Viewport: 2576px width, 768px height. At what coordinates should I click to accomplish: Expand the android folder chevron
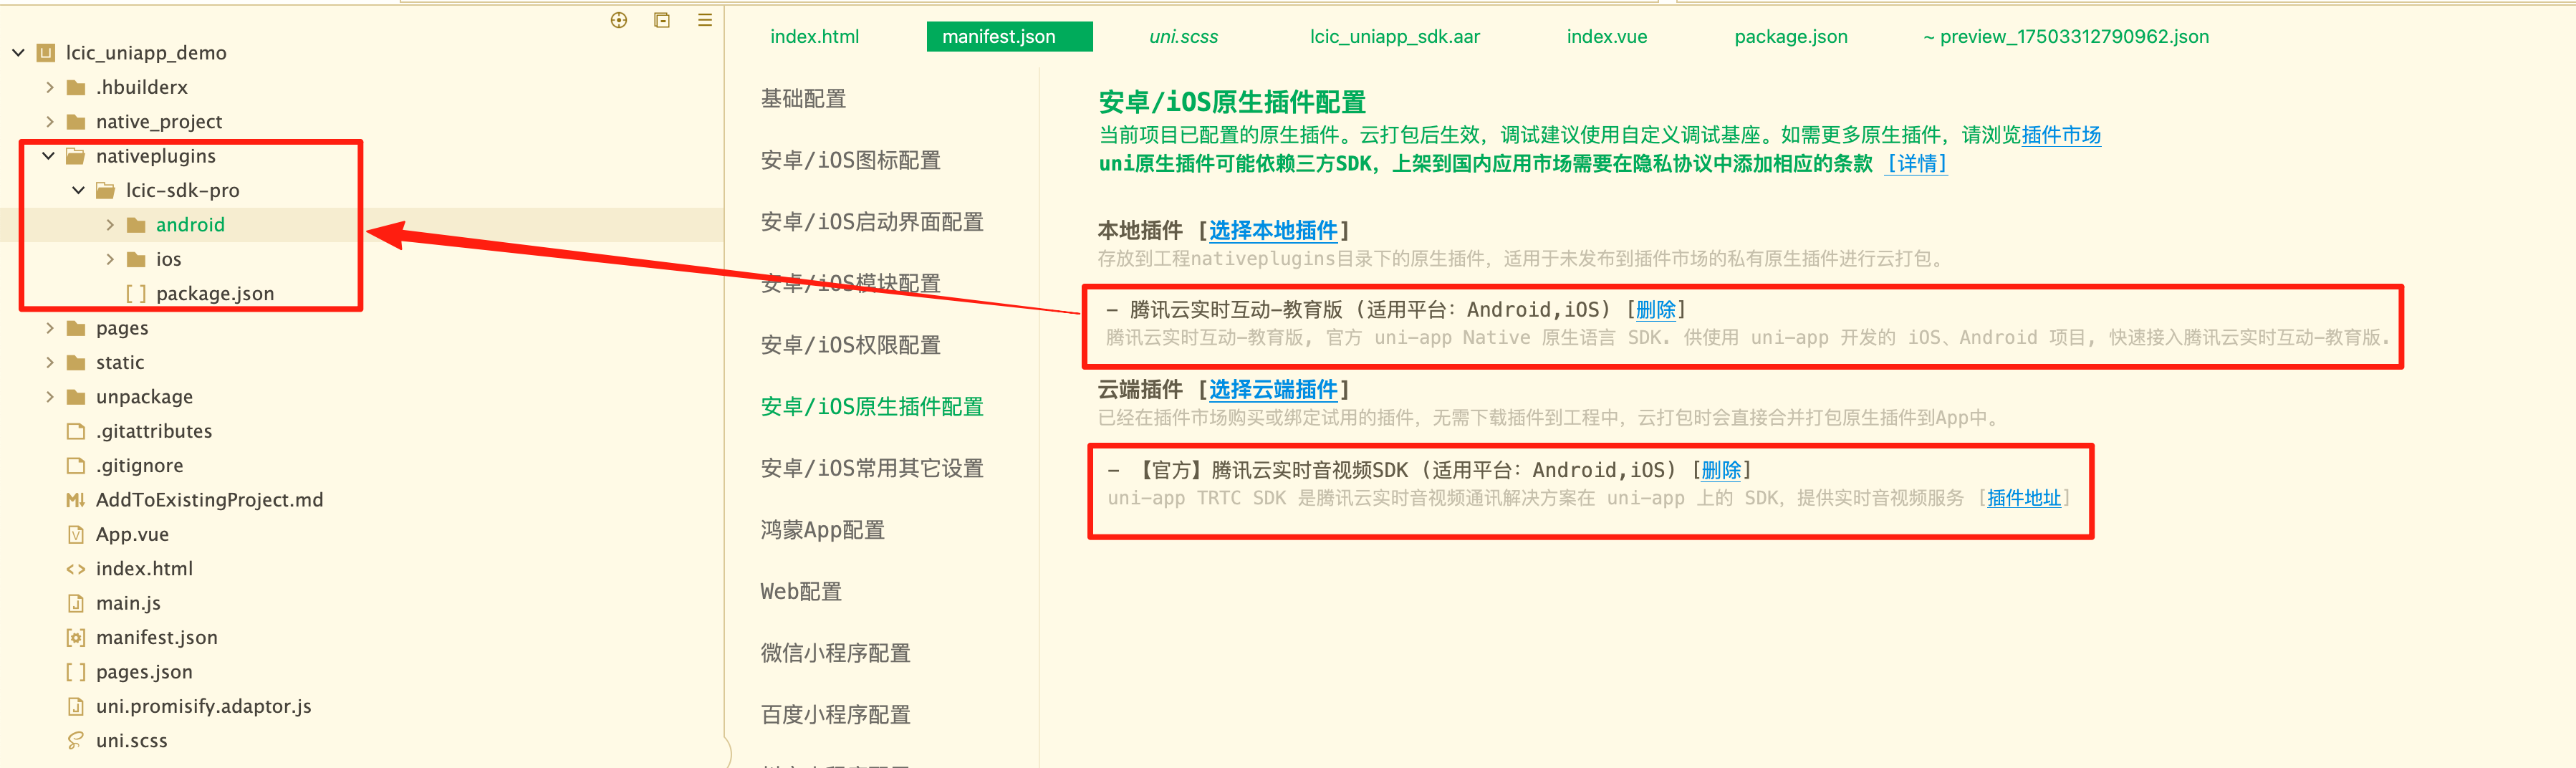click(x=110, y=225)
